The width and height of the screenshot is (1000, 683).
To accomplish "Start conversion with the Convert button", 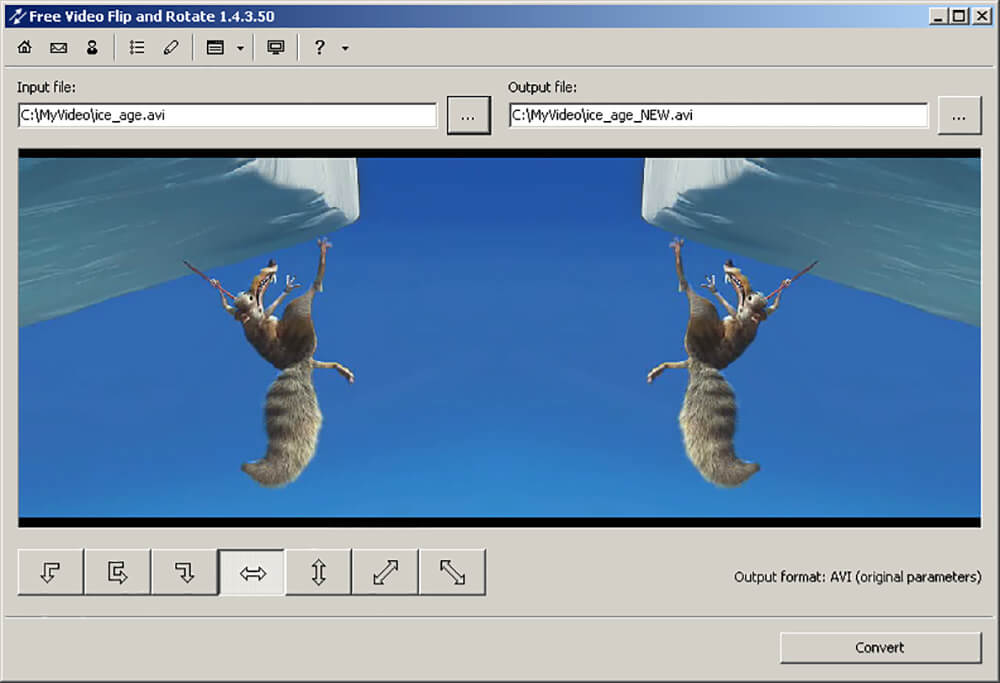I will [x=880, y=647].
